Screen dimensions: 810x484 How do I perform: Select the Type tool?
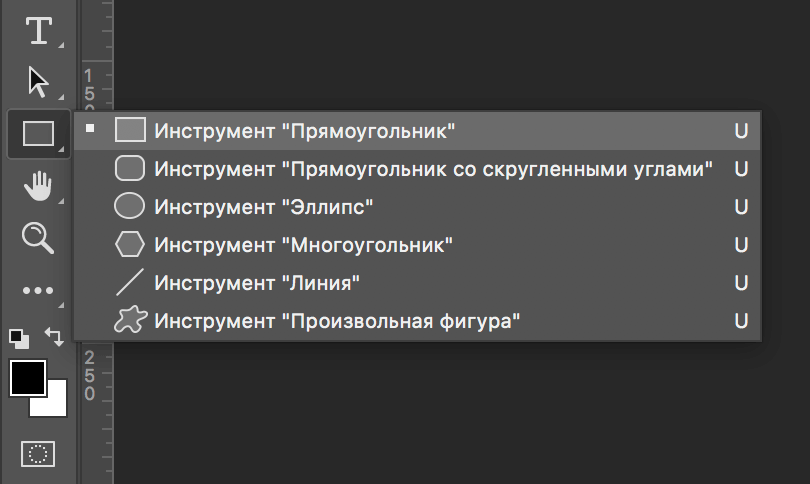(x=38, y=31)
